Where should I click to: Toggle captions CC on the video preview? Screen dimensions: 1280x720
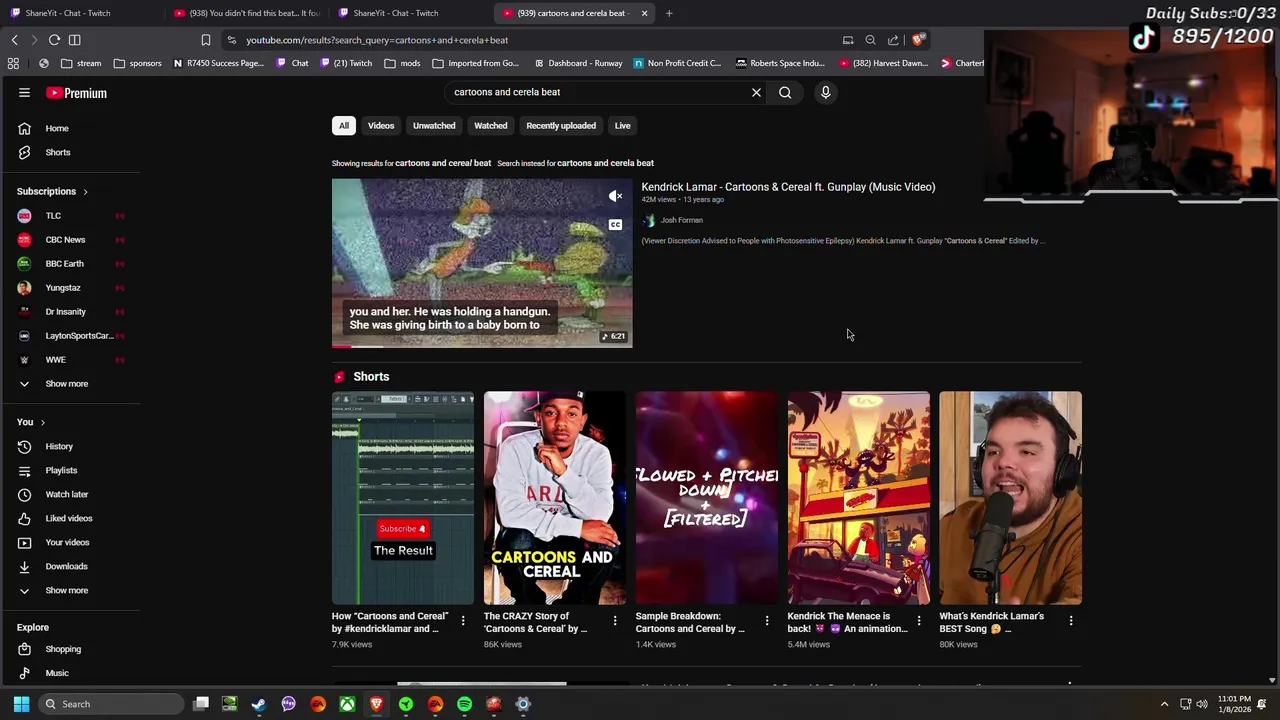point(615,225)
